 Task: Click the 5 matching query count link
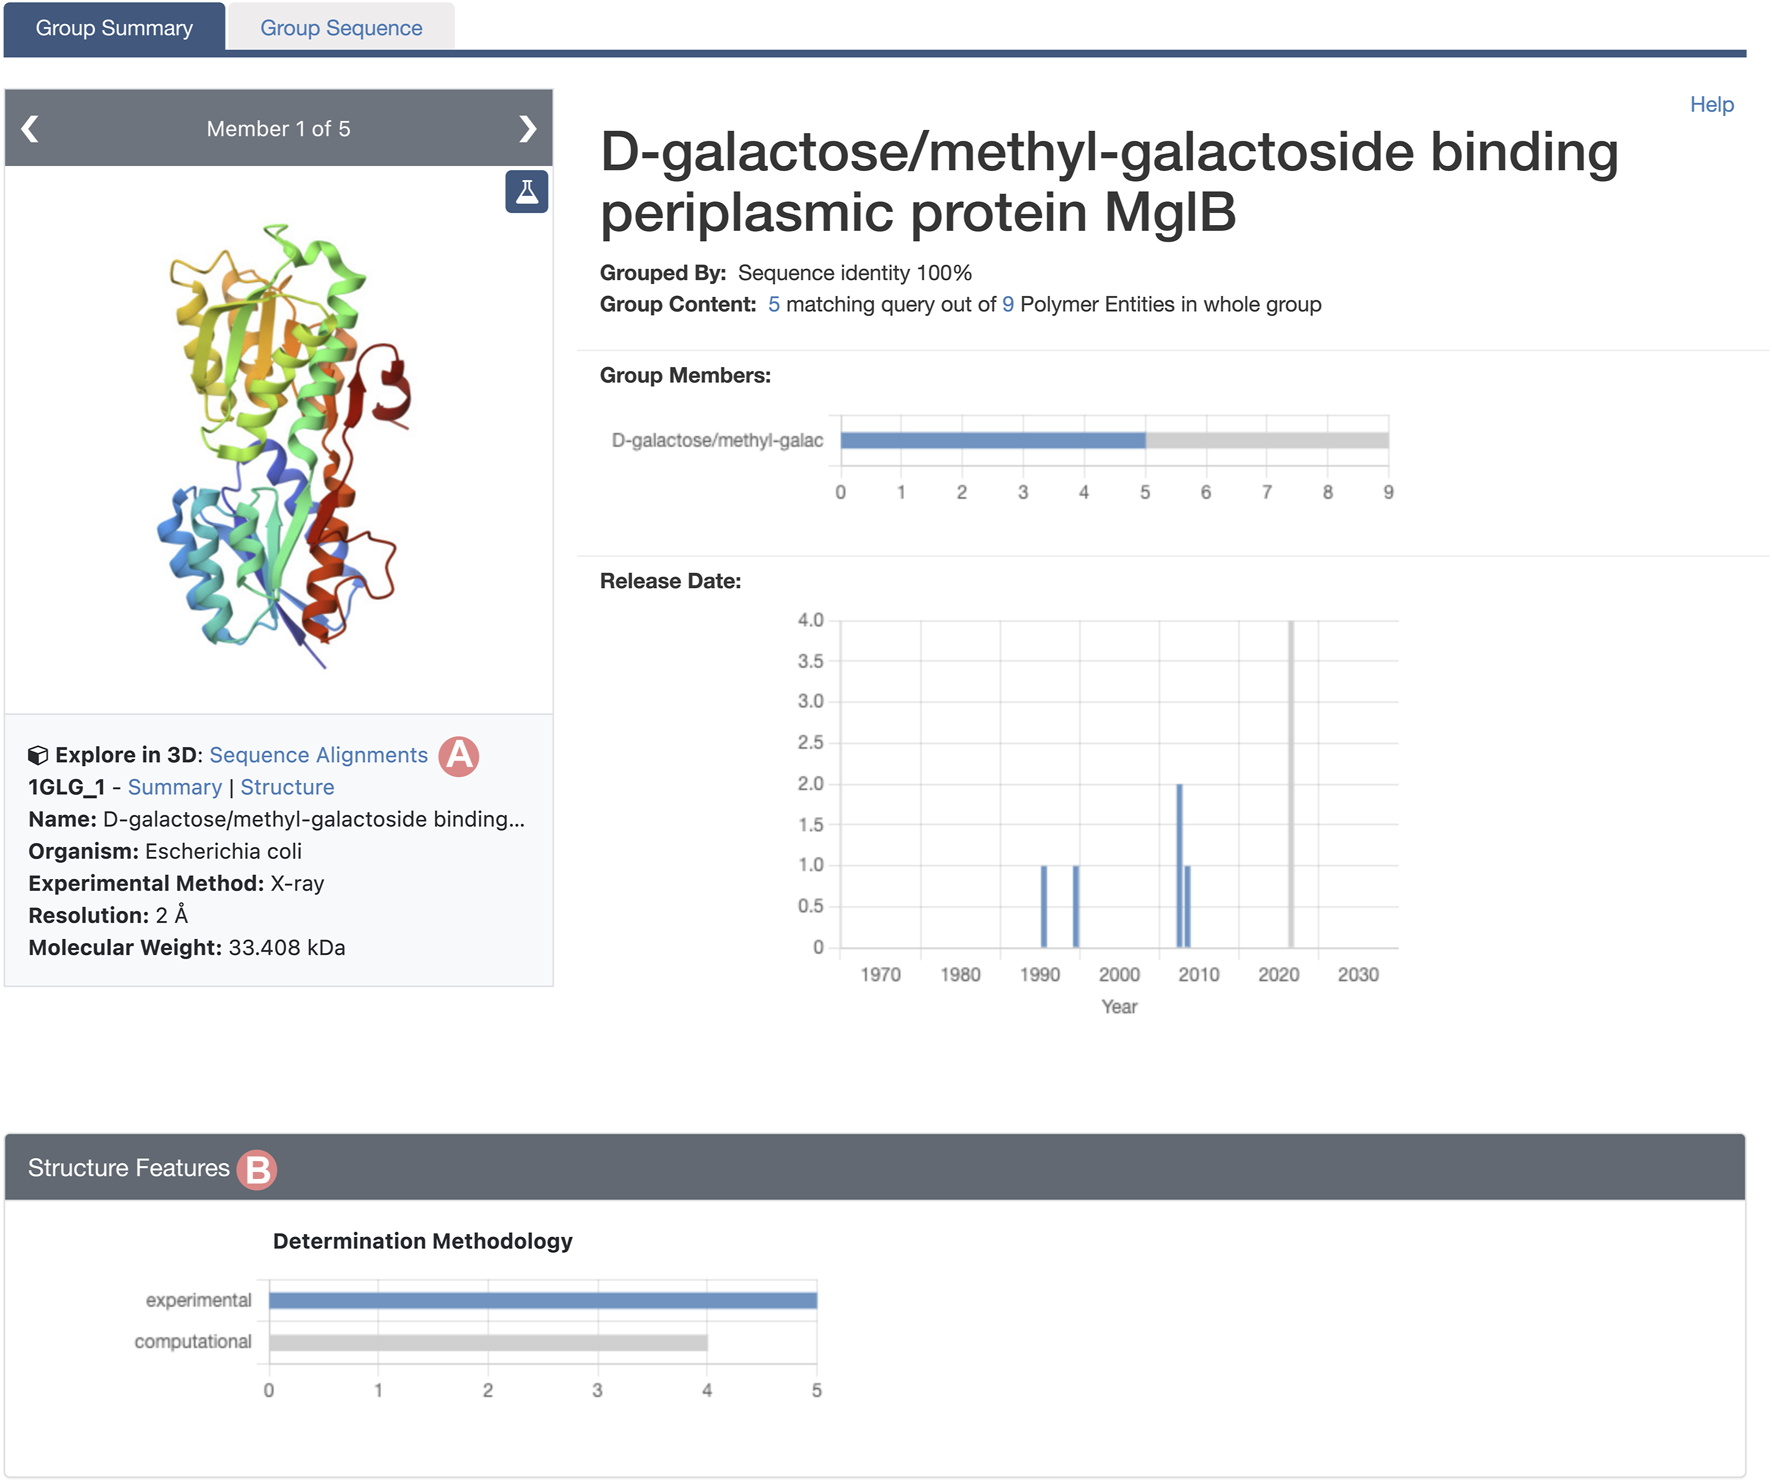(774, 304)
